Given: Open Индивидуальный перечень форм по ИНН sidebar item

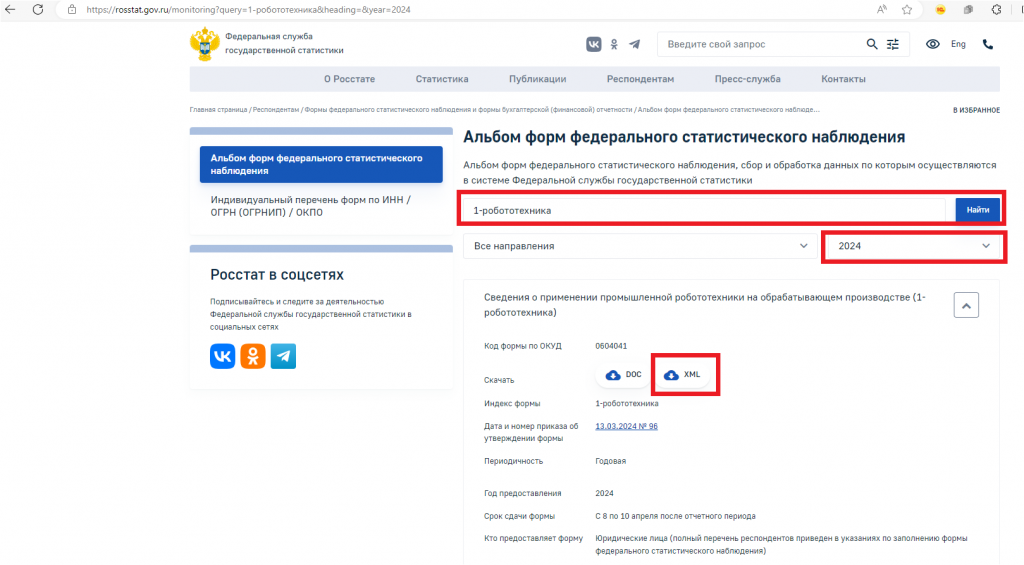Looking at the screenshot, I should (311, 206).
